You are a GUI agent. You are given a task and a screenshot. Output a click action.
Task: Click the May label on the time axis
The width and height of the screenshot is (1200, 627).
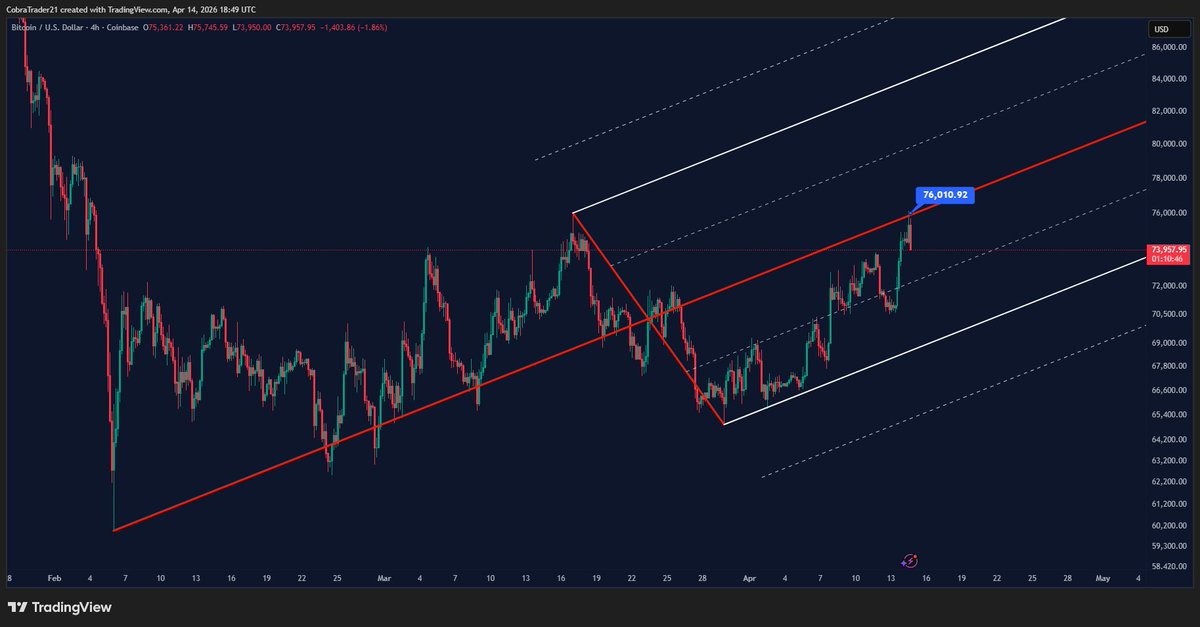1103,578
